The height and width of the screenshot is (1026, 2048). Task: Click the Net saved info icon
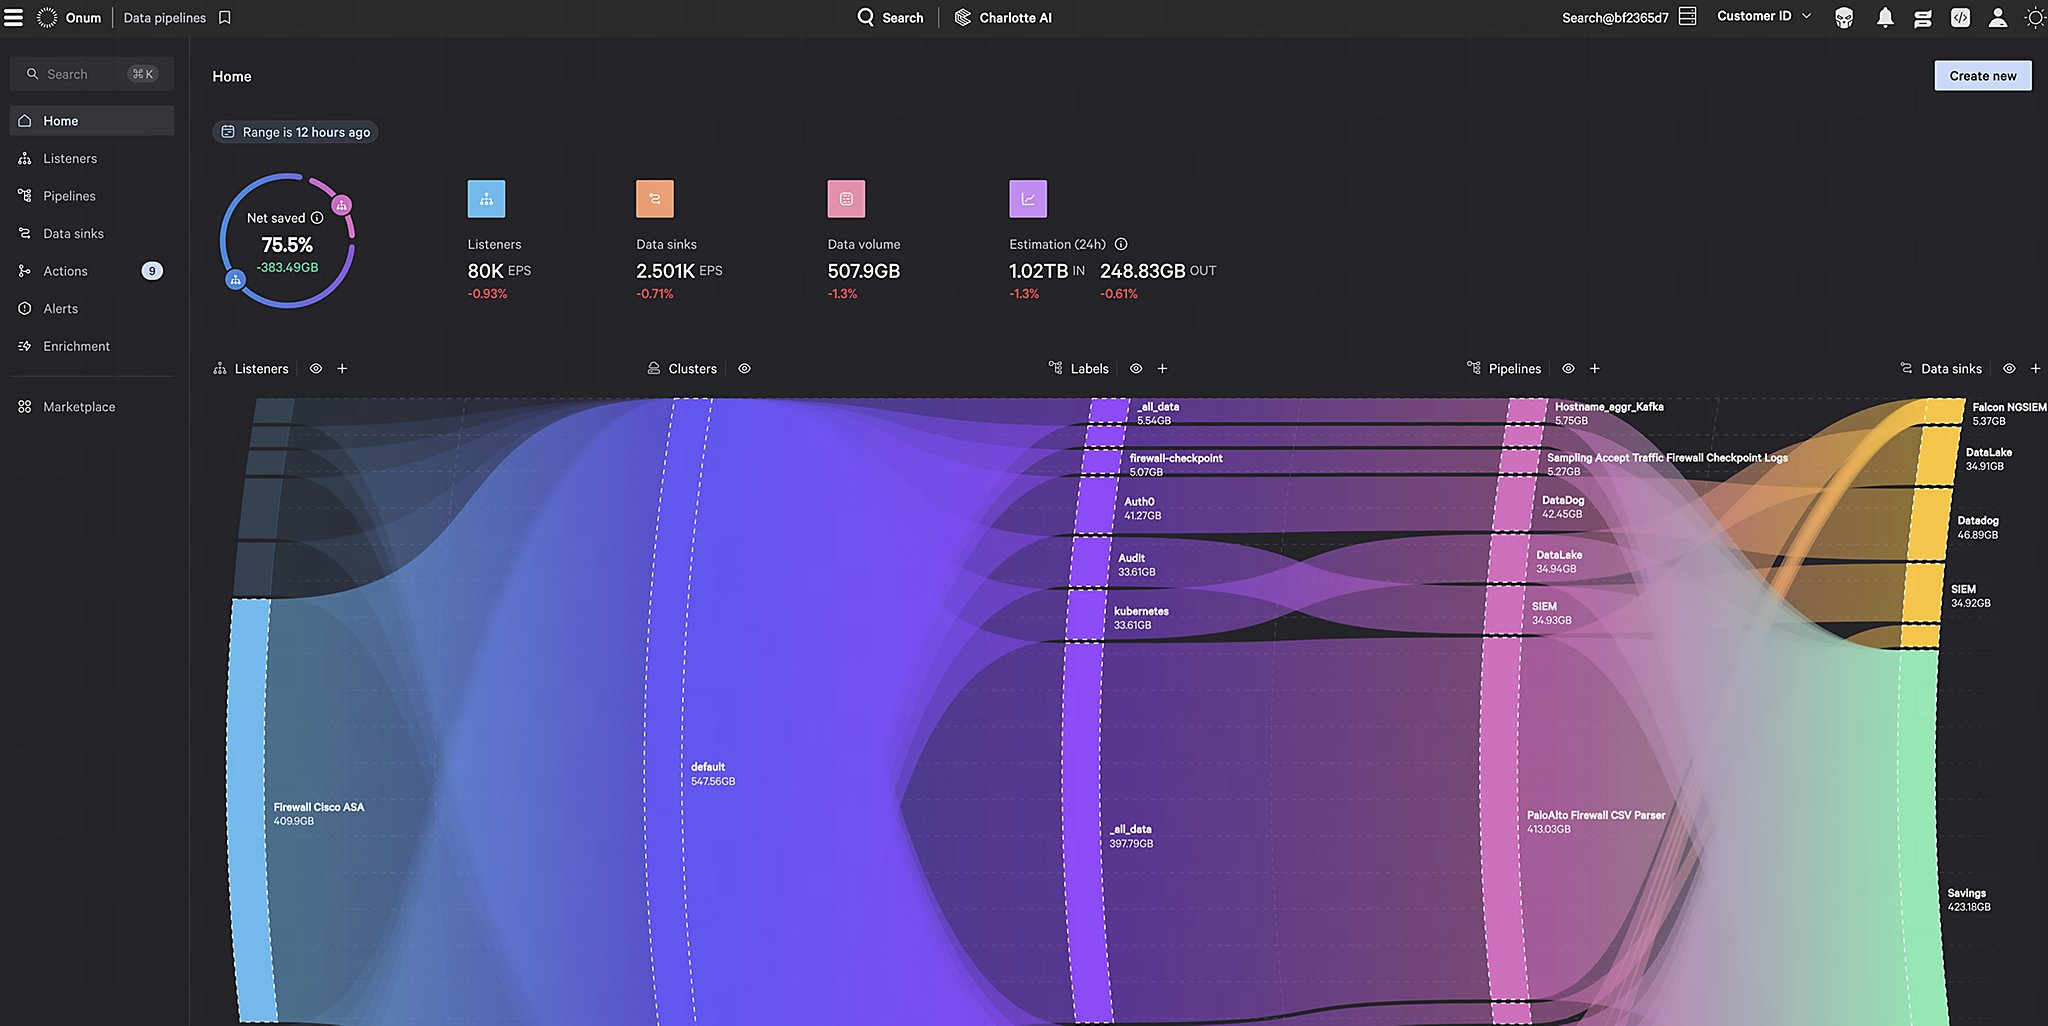(x=317, y=218)
